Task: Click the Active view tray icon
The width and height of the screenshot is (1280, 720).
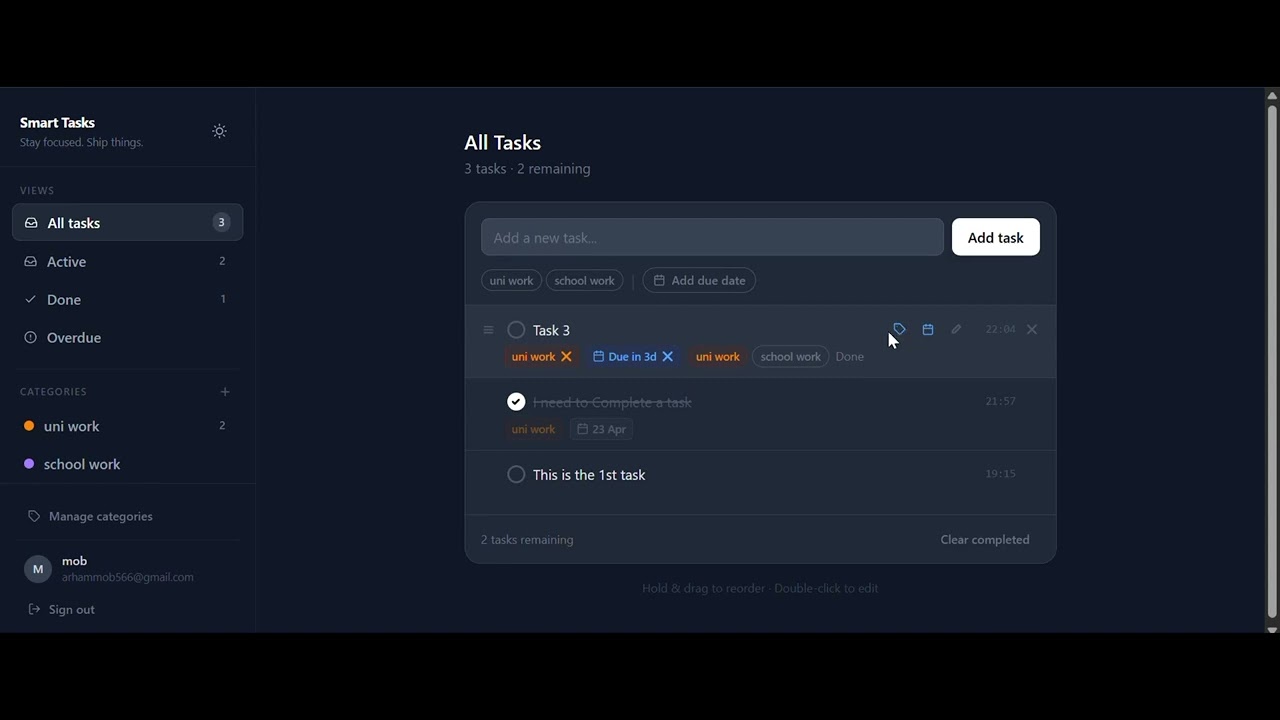Action: click(31, 261)
